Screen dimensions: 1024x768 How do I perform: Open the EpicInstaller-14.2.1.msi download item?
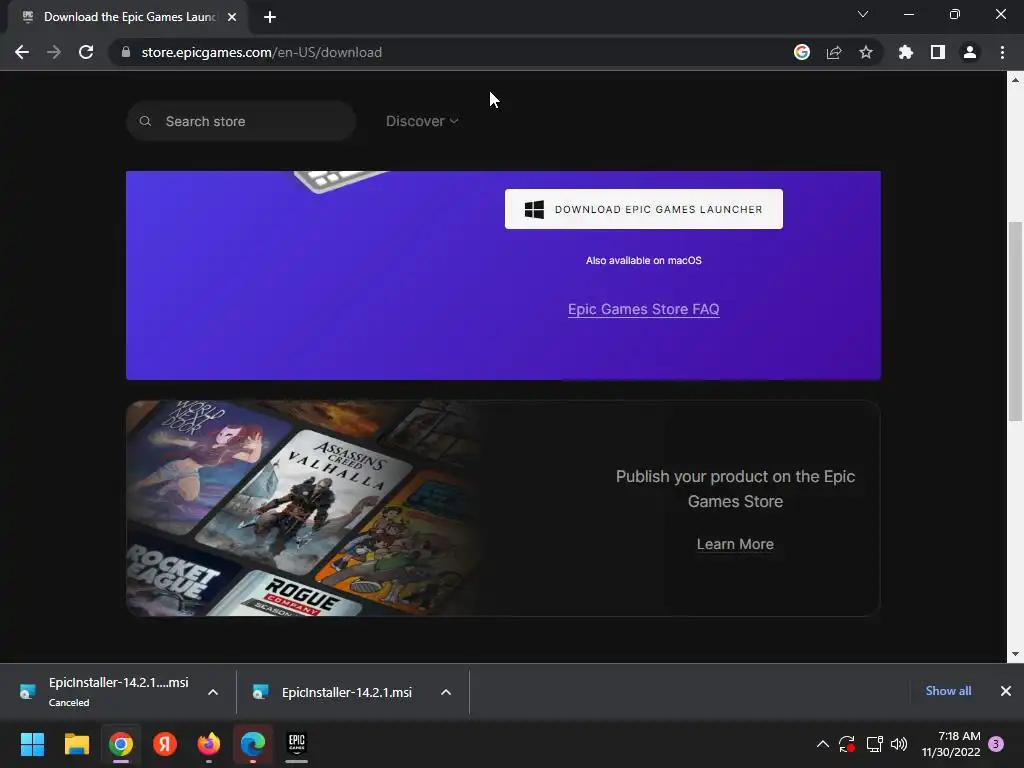(336, 692)
